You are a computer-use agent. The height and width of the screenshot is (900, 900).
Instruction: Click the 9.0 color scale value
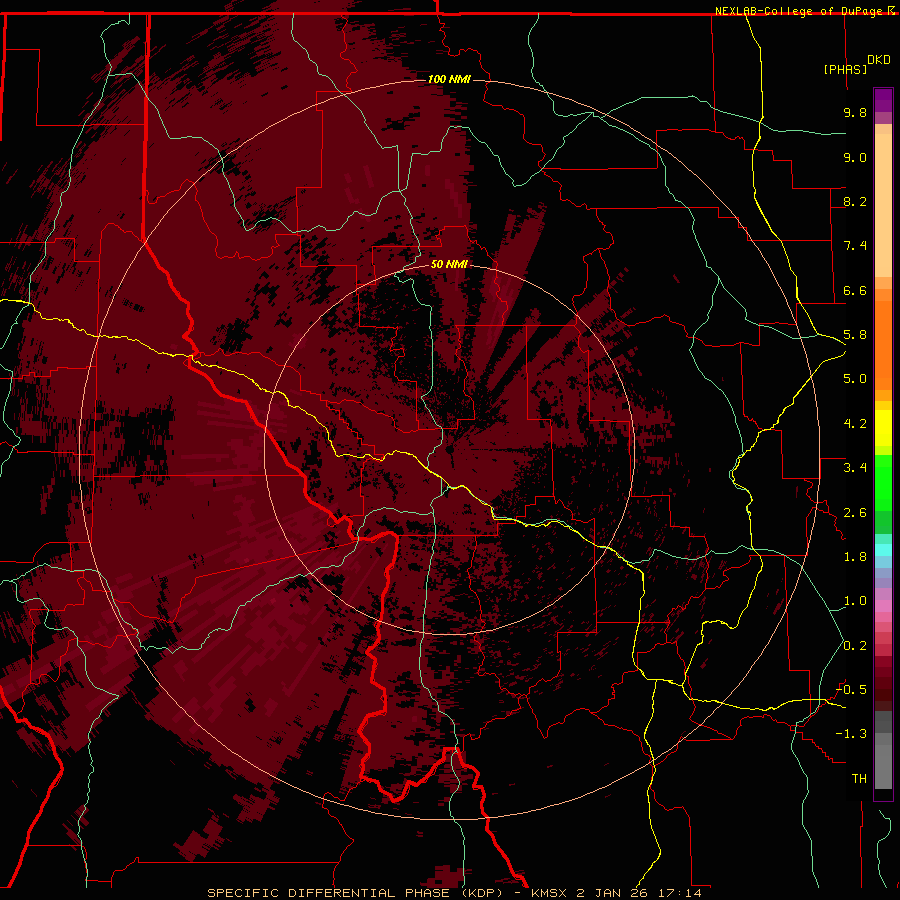click(x=855, y=157)
